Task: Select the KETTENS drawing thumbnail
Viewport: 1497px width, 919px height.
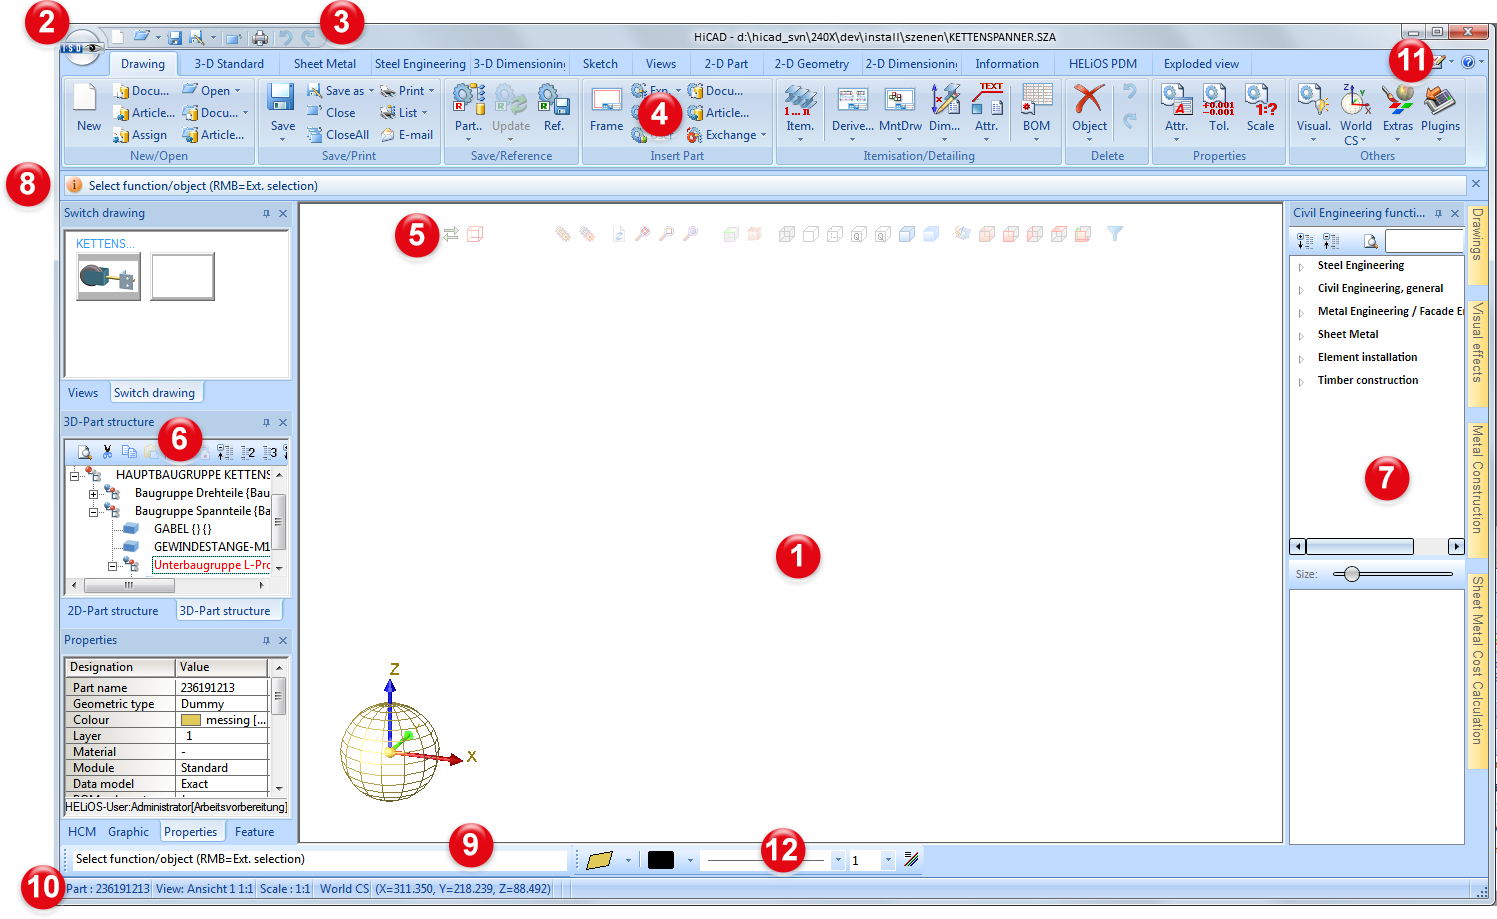Action: point(108,277)
